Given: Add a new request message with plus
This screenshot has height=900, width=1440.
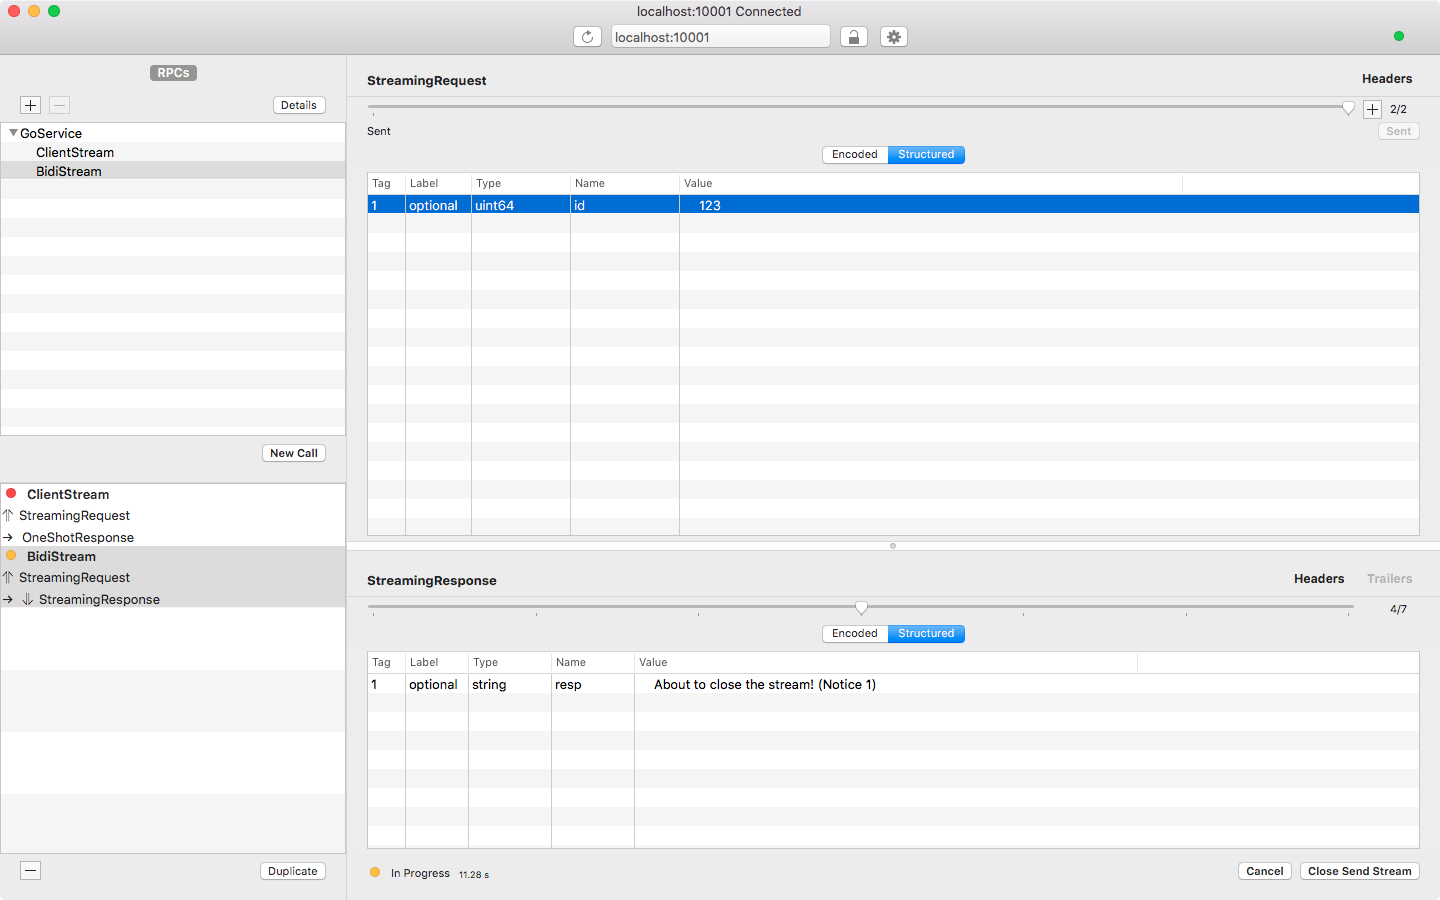Looking at the screenshot, I should pos(1372,109).
